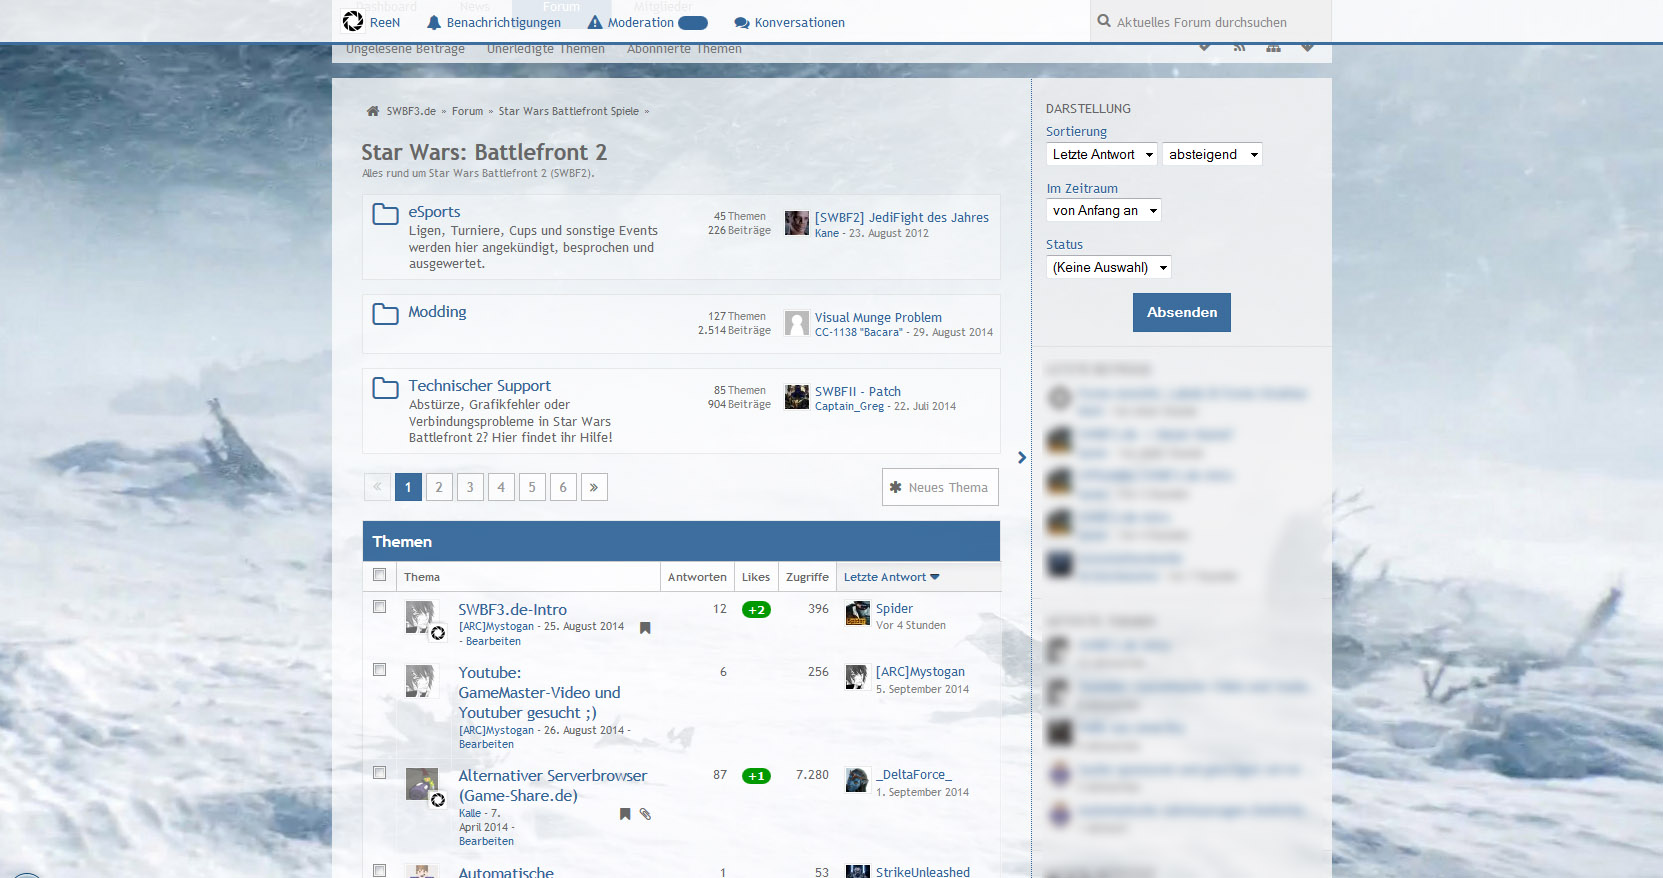Click bookmark icon on Alternativer Serverbrowser thread

[x=625, y=814]
